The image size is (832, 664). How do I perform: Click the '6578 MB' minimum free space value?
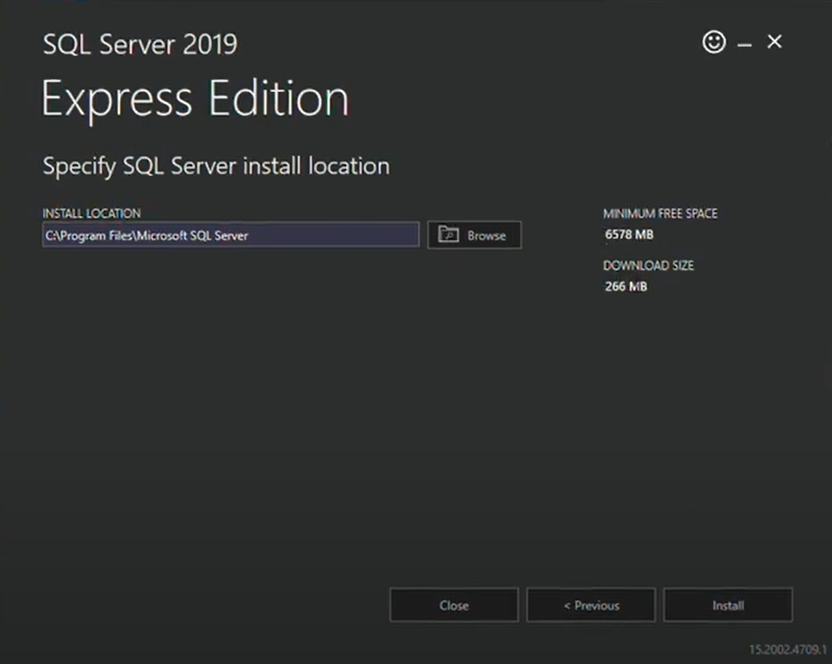(x=629, y=234)
